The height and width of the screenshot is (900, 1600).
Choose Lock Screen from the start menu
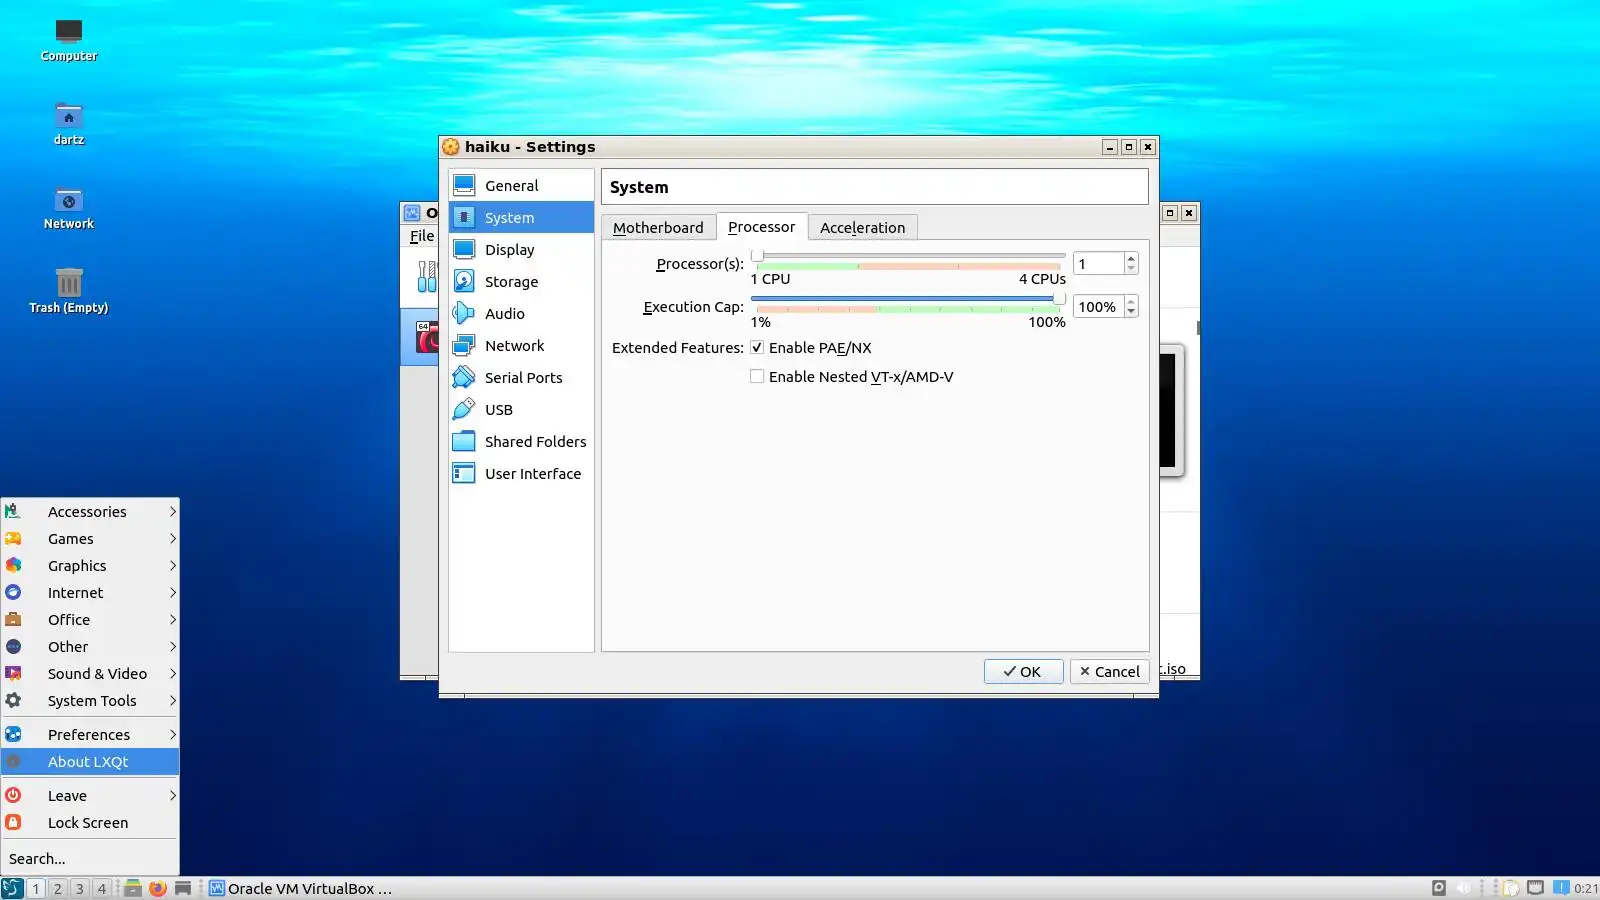click(90, 823)
